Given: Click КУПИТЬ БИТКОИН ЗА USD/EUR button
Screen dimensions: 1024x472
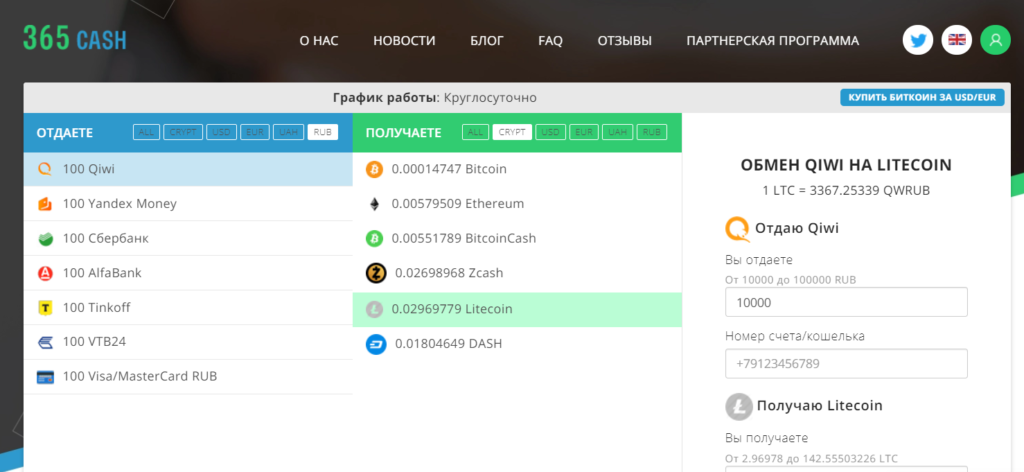Looking at the screenshot, I should (922, 97).
